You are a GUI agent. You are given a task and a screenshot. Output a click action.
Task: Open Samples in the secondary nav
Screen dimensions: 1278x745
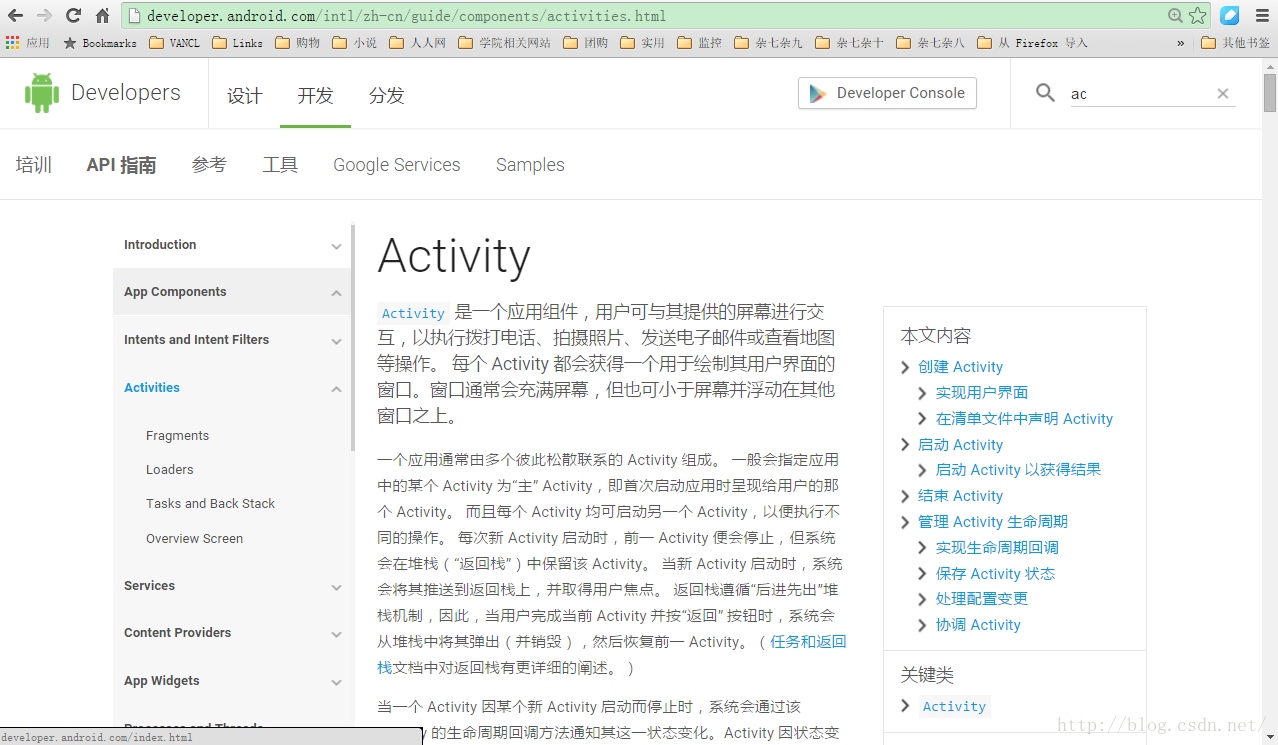(530, 165)
